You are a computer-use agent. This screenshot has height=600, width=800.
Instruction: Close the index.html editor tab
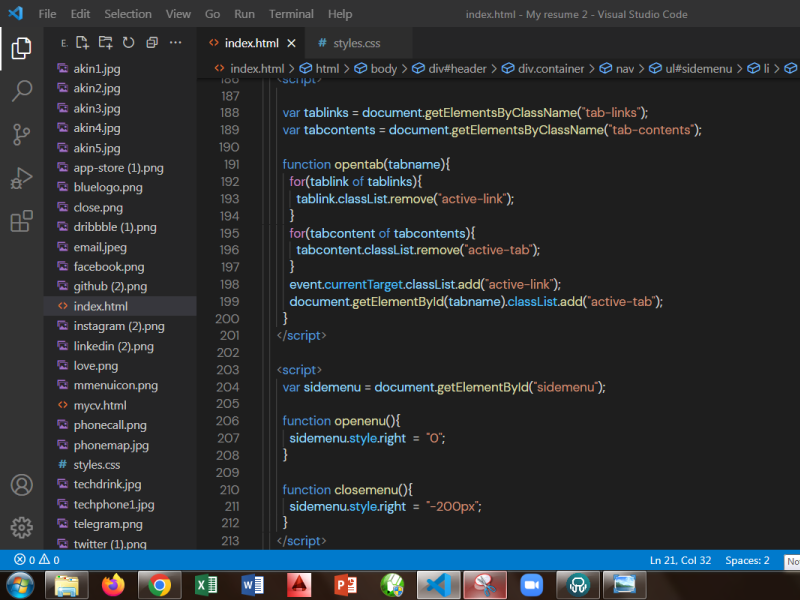(292, 43)
